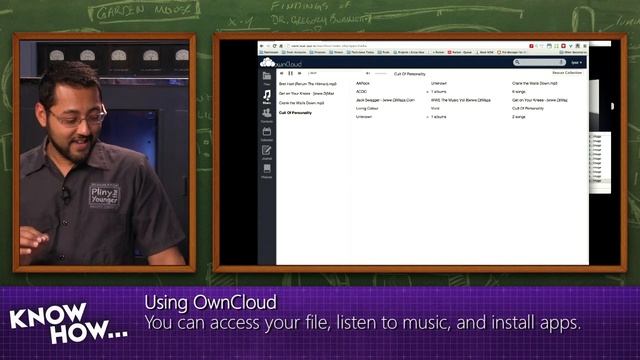640x360 pixels.
Task: Open the Other Bookmarks folder
Action: coord(573,52)
